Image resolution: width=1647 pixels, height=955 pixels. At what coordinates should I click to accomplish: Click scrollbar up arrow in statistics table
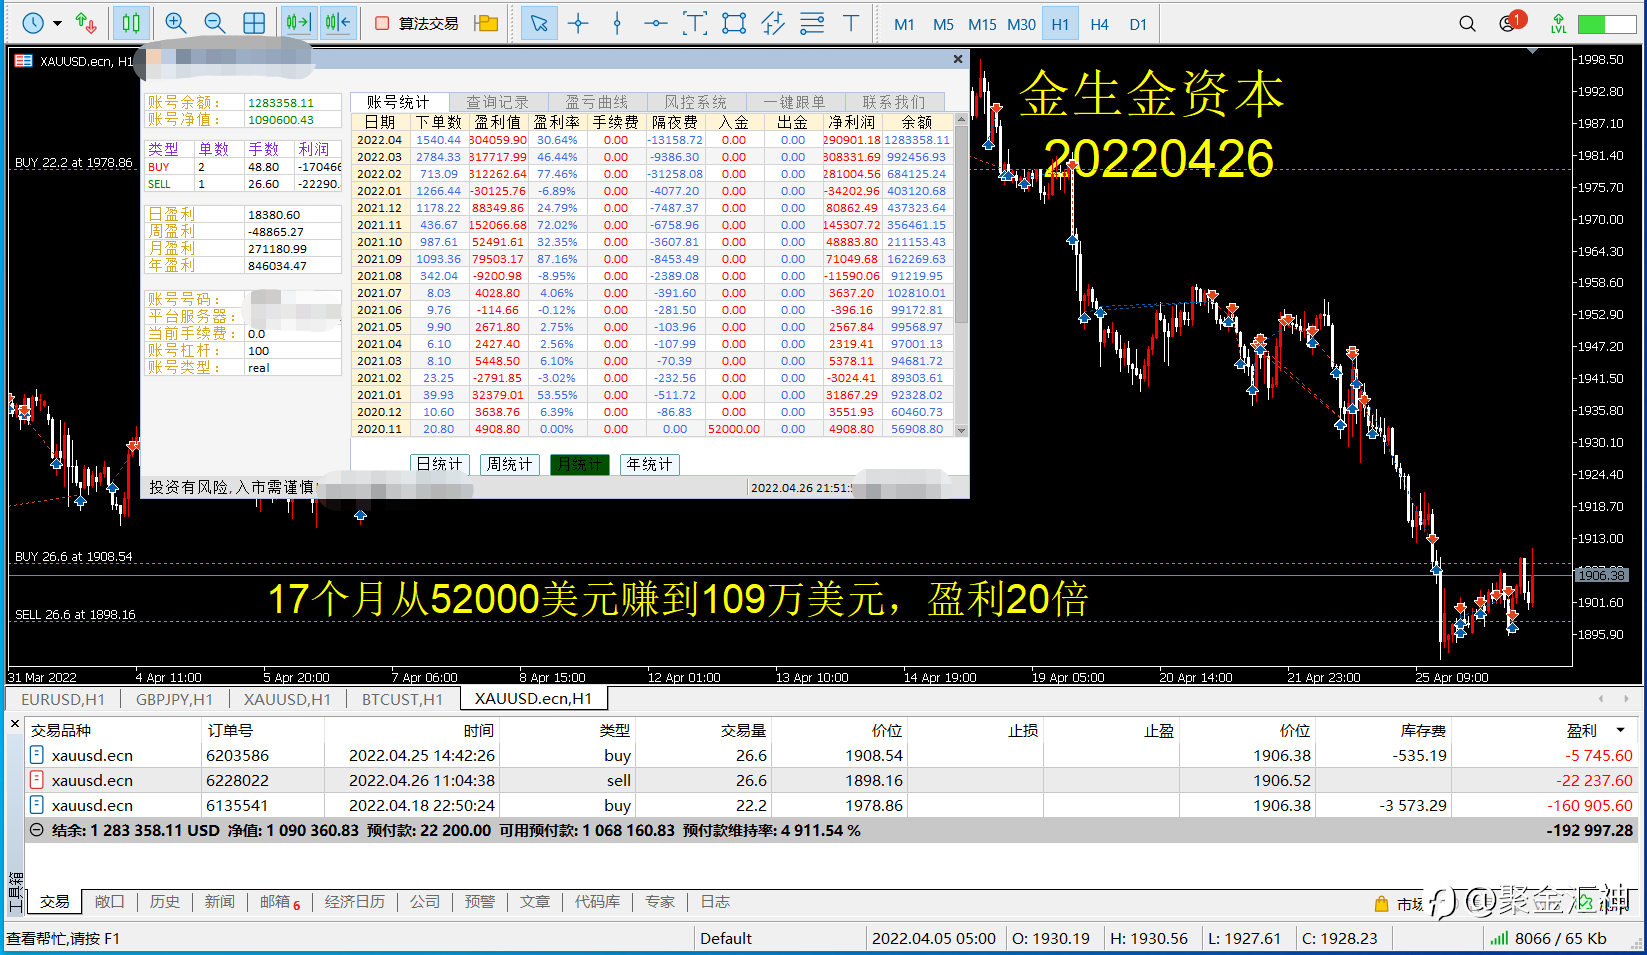pyautogui.click(x=961, y=120)
